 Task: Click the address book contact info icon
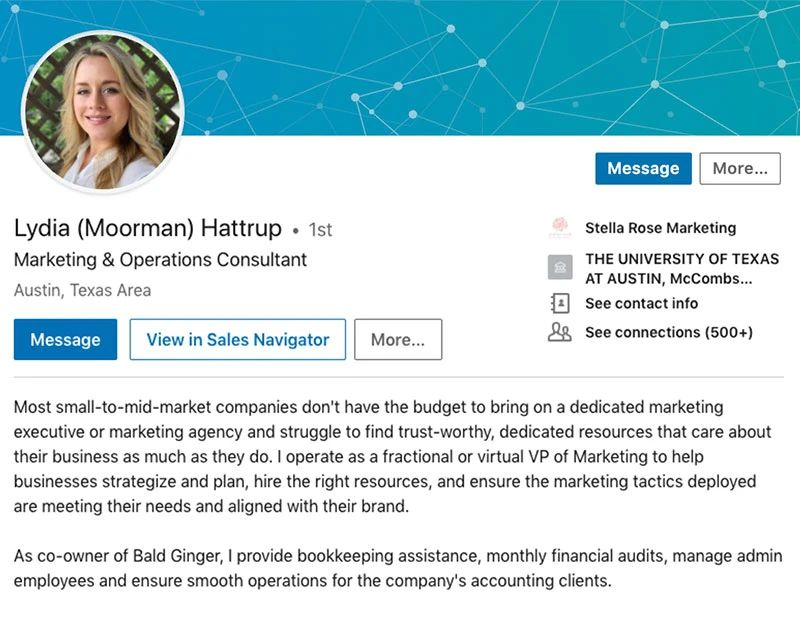(557, 304)
